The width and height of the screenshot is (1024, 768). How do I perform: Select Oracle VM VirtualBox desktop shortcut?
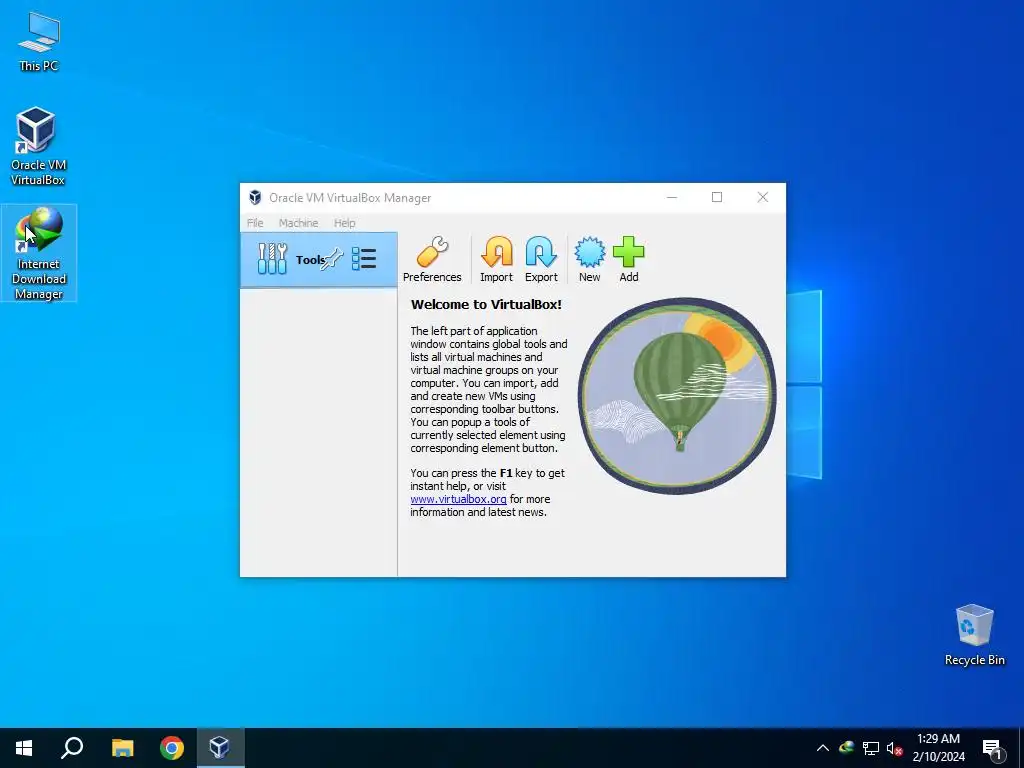tap(38, 146)
